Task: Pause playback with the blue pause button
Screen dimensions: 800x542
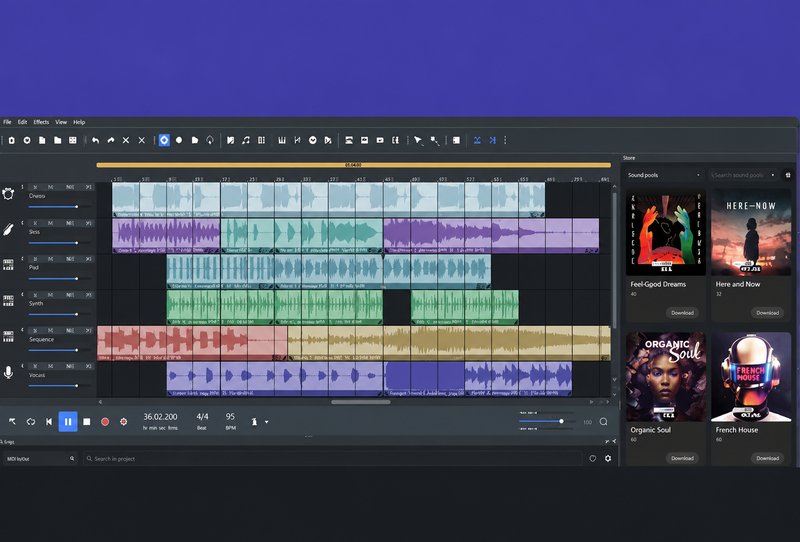Action: point(68,422)
